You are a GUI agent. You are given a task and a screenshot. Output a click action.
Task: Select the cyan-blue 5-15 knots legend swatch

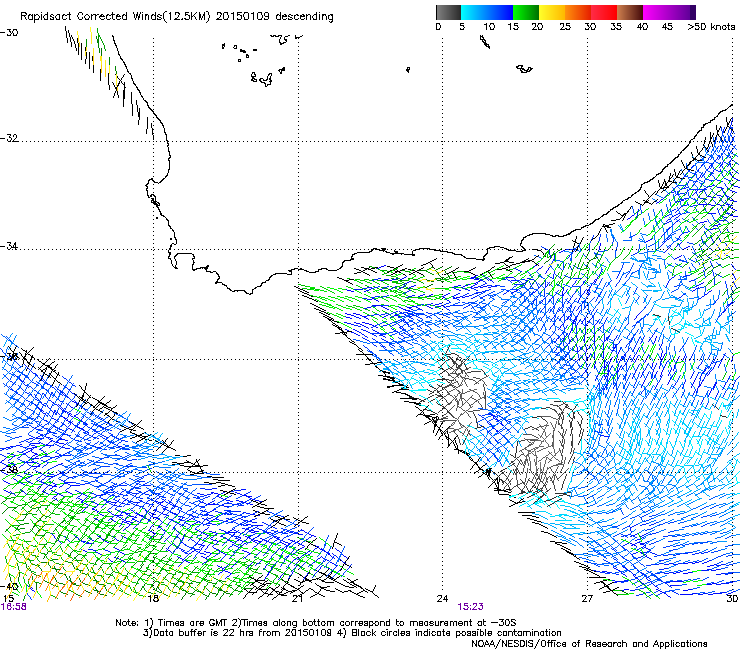click(487, 12)
